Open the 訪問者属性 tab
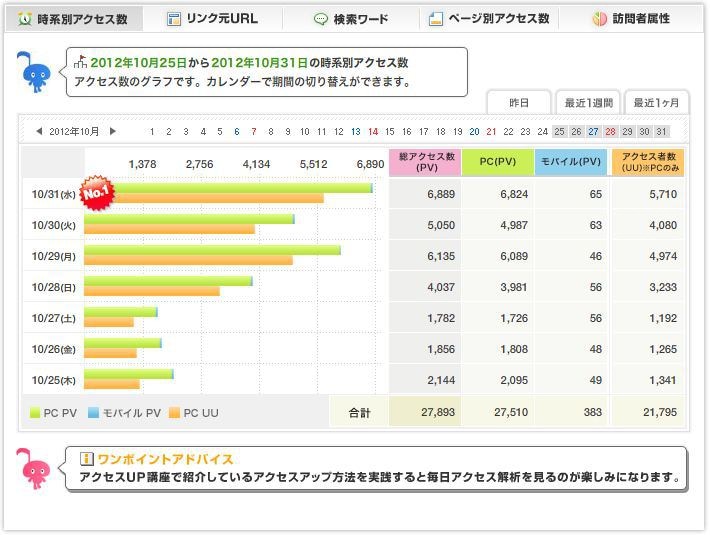The height and width of the screenshot is (535, 710). [631, 19]
